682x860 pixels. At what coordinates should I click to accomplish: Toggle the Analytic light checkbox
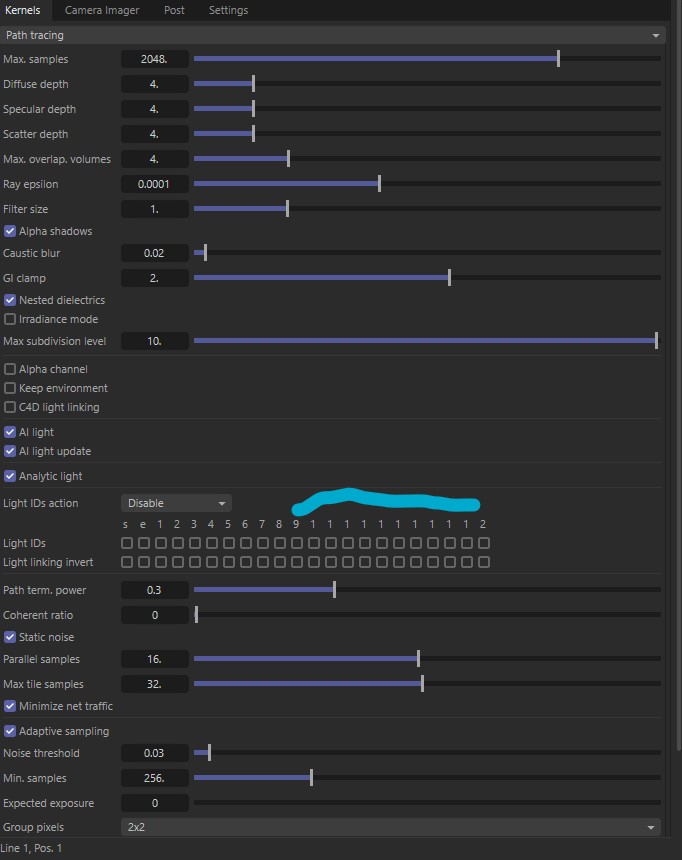pyautogui.click(x=10, y=476)
